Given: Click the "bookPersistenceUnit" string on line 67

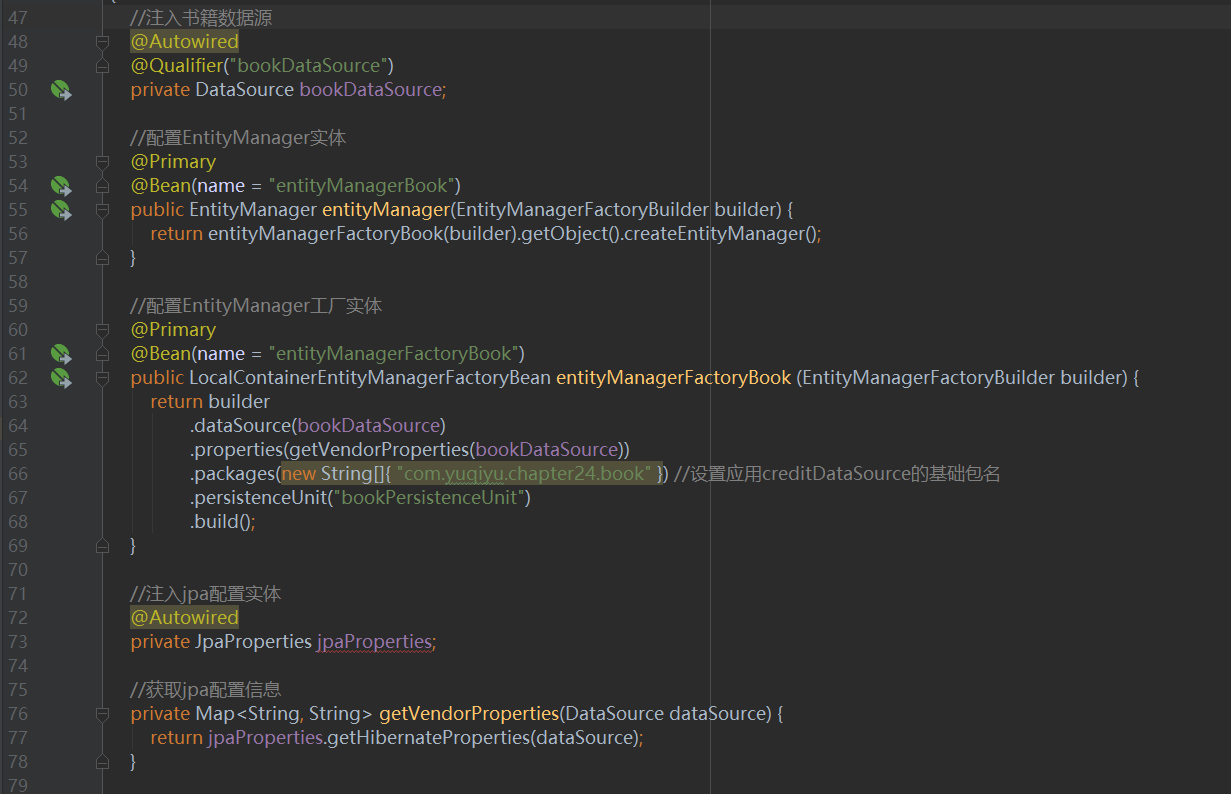Looking at the screenshot, I should point(433,498).
